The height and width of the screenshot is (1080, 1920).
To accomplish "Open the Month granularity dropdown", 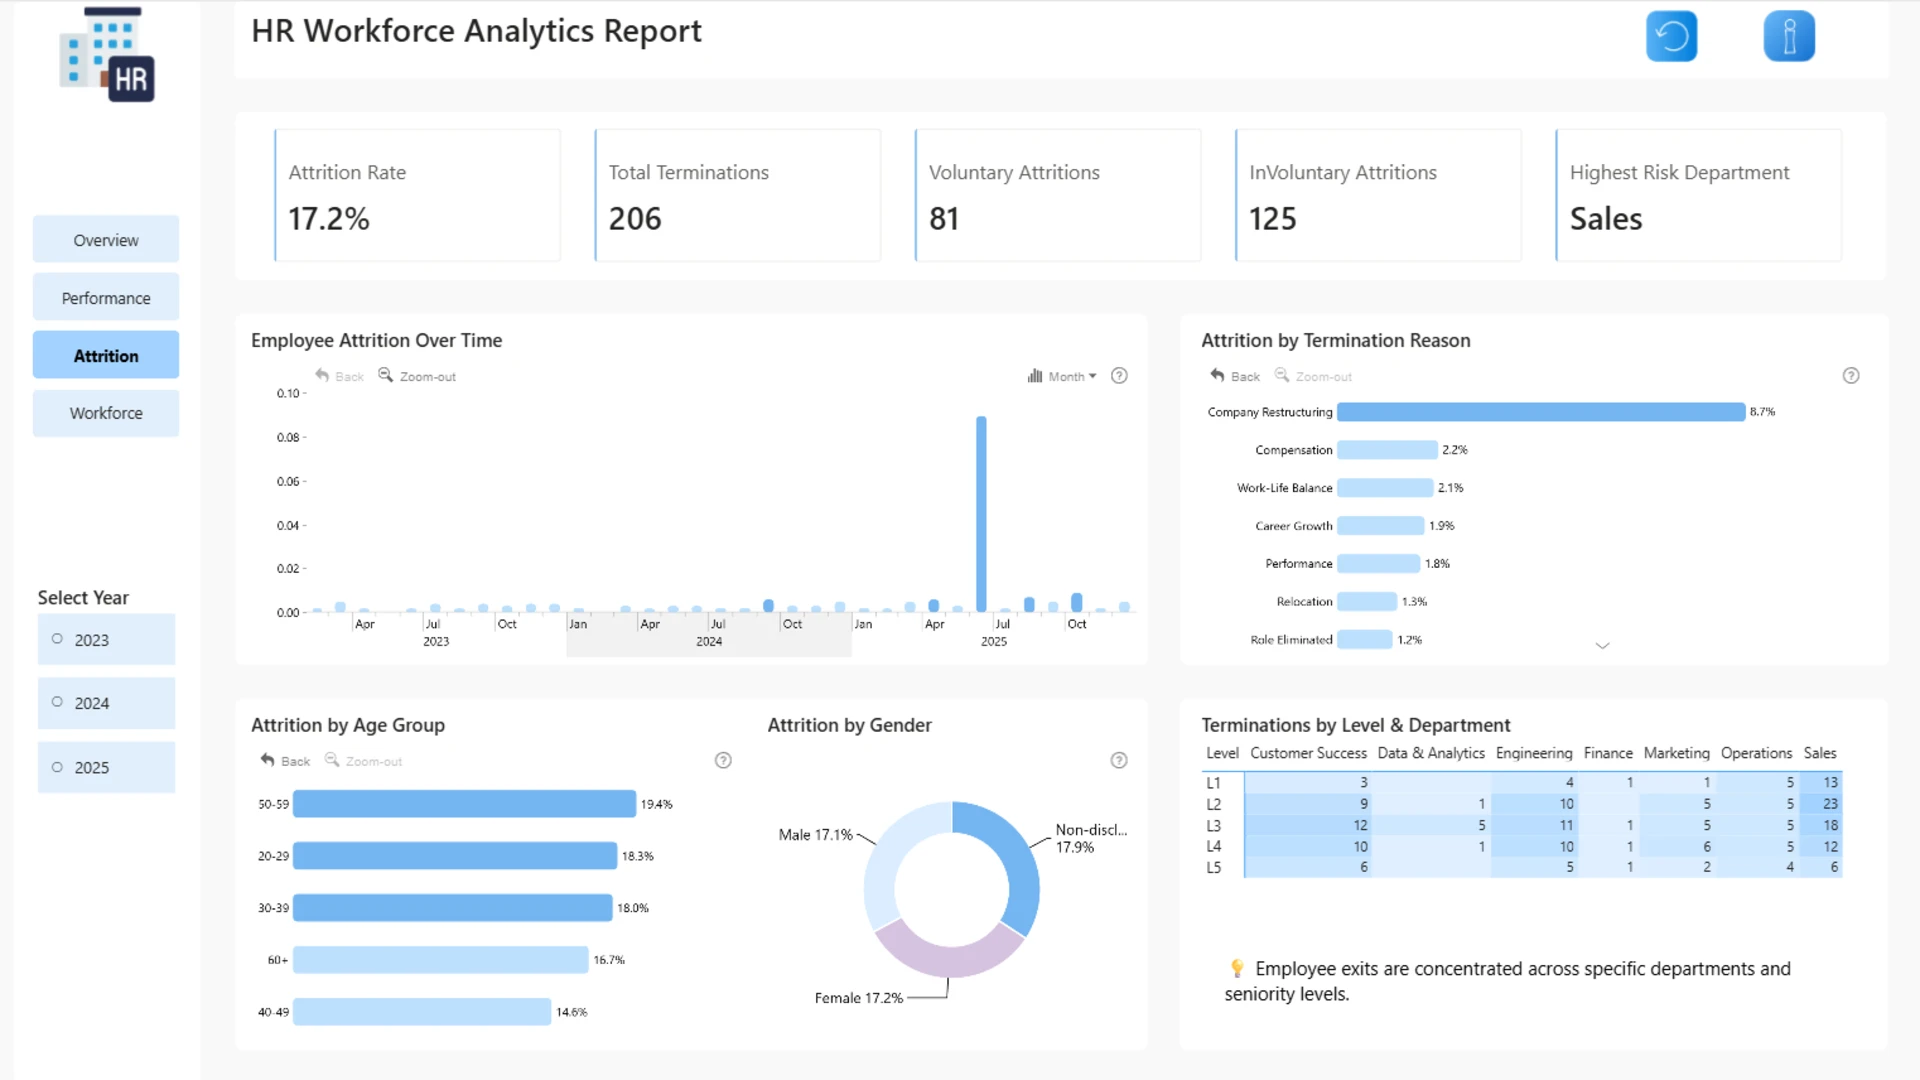I will 1062,376.
